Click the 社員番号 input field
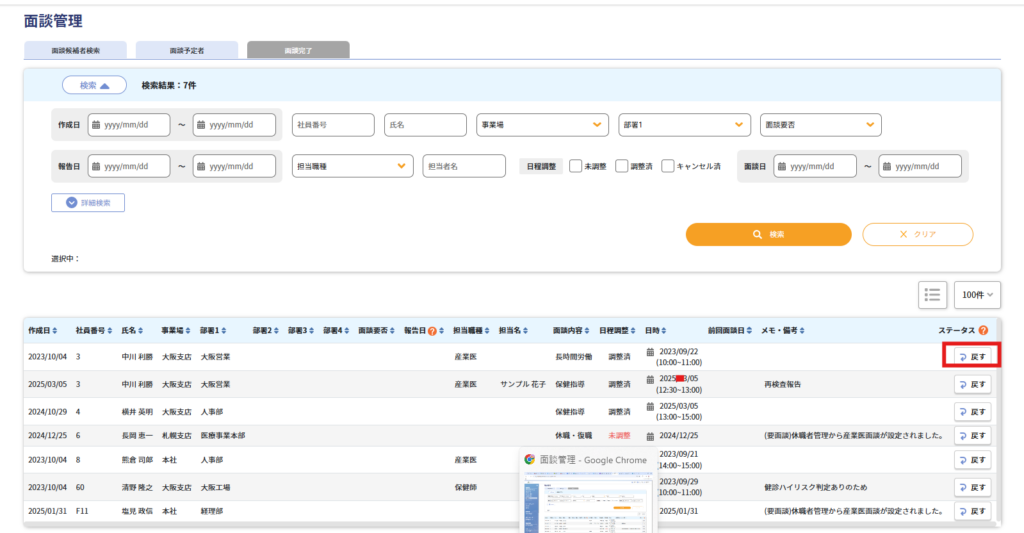This screenshot has height=533, width=1024. point(333,125)
